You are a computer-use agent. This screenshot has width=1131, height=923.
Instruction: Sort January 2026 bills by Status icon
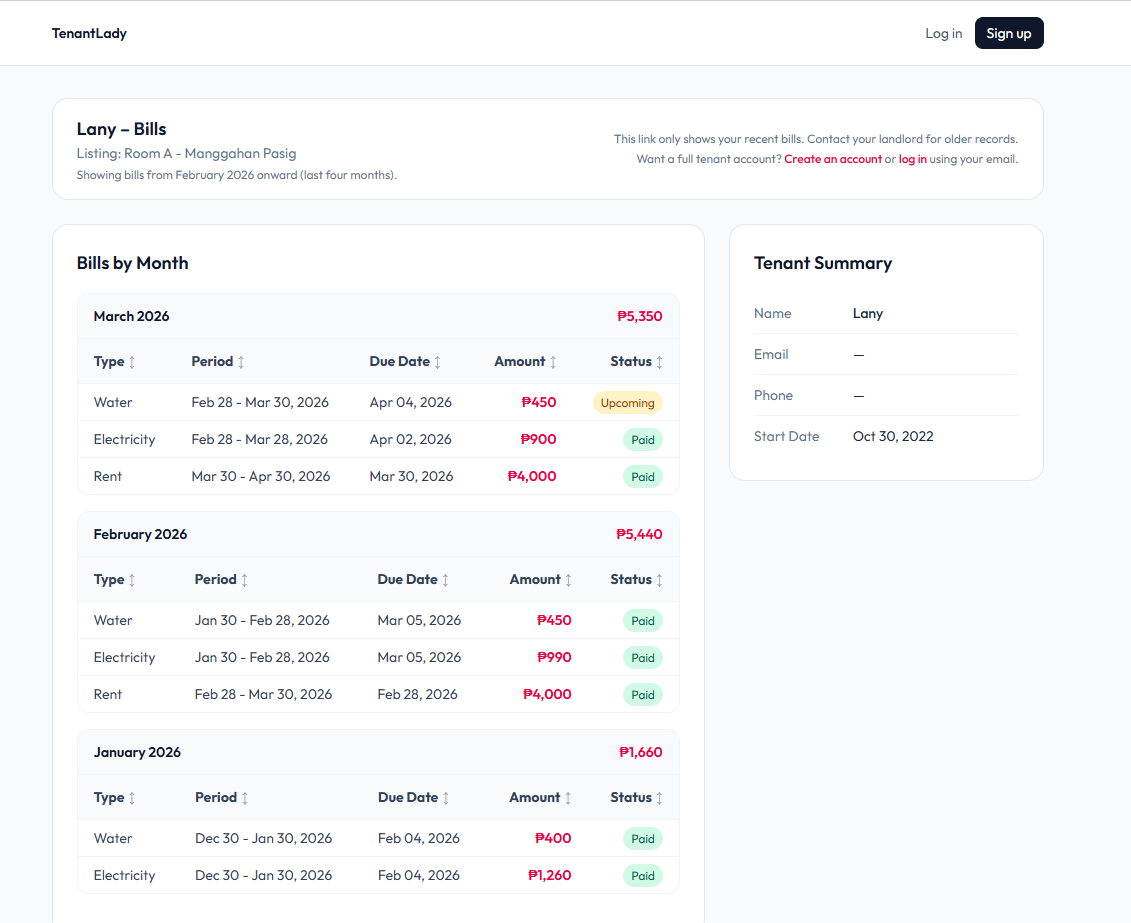pos(659,798)
